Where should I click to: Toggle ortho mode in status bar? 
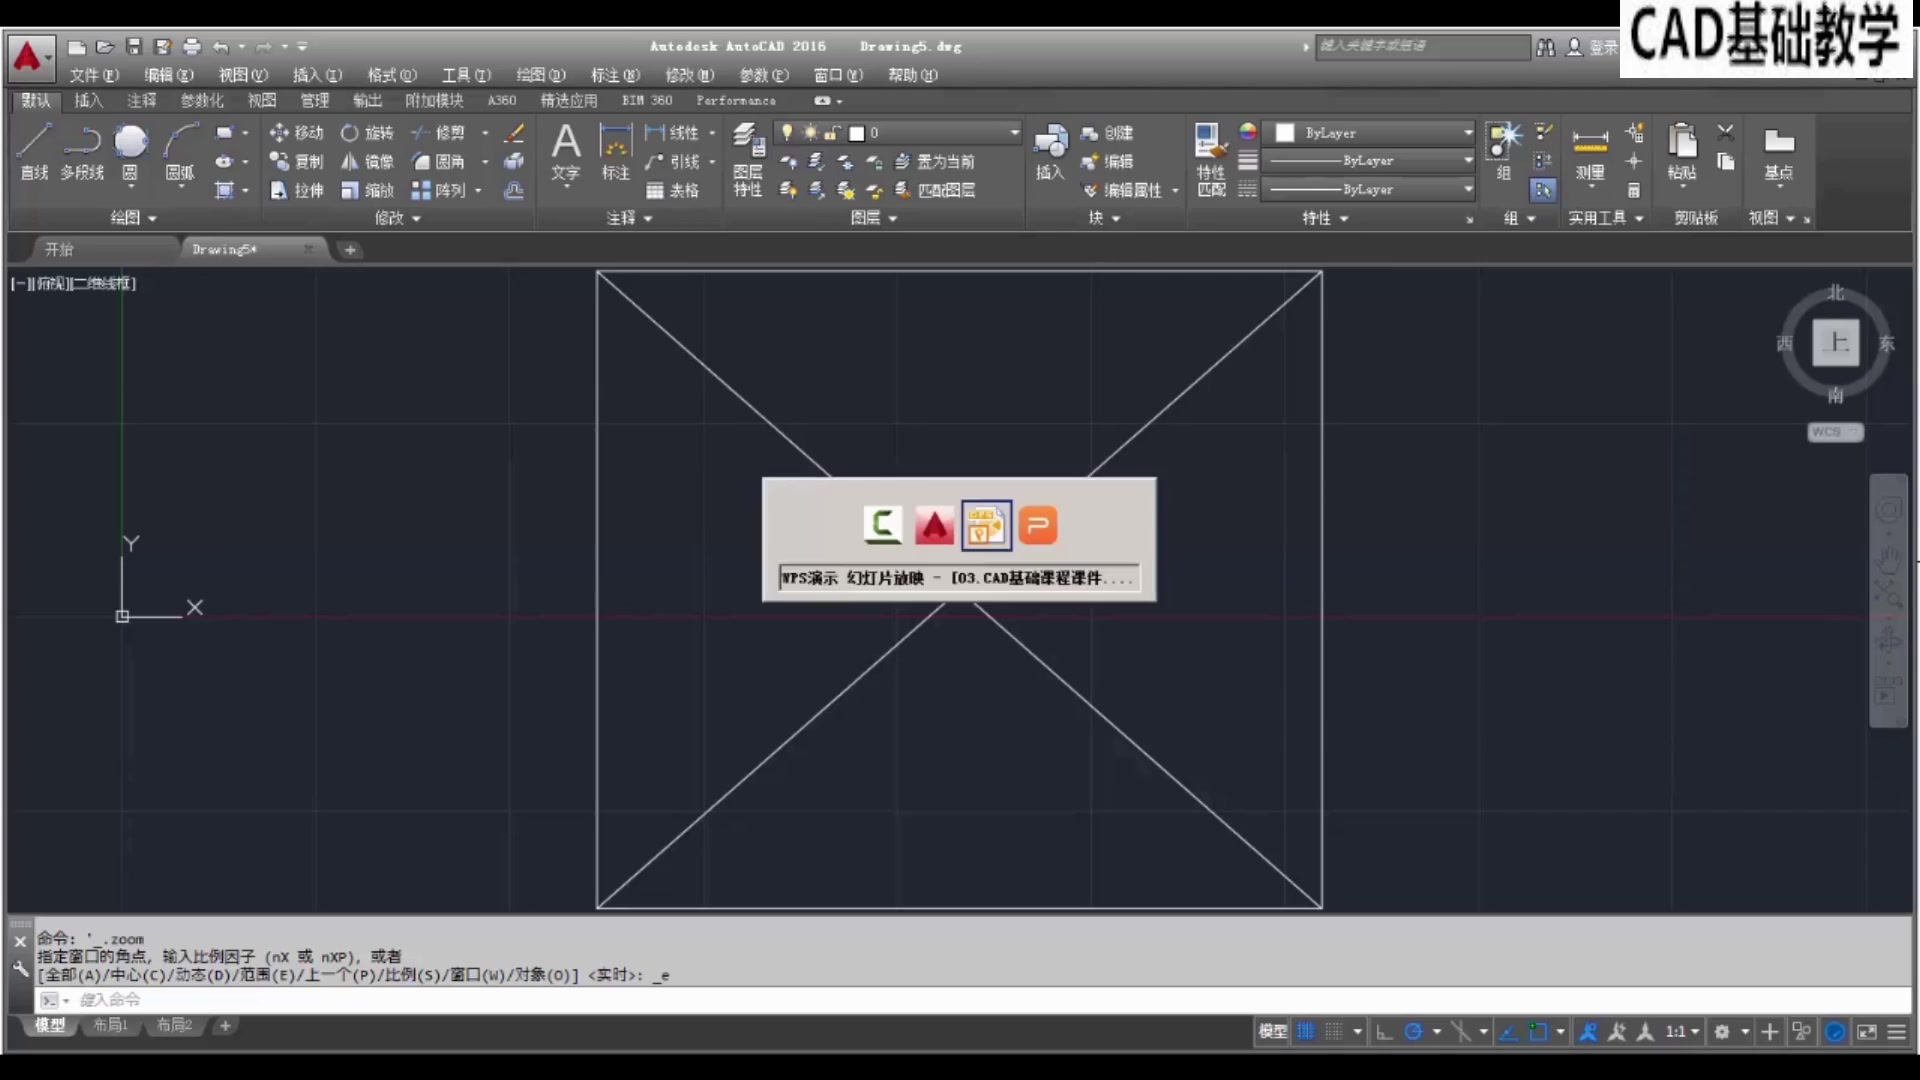coord(1384,1032)
